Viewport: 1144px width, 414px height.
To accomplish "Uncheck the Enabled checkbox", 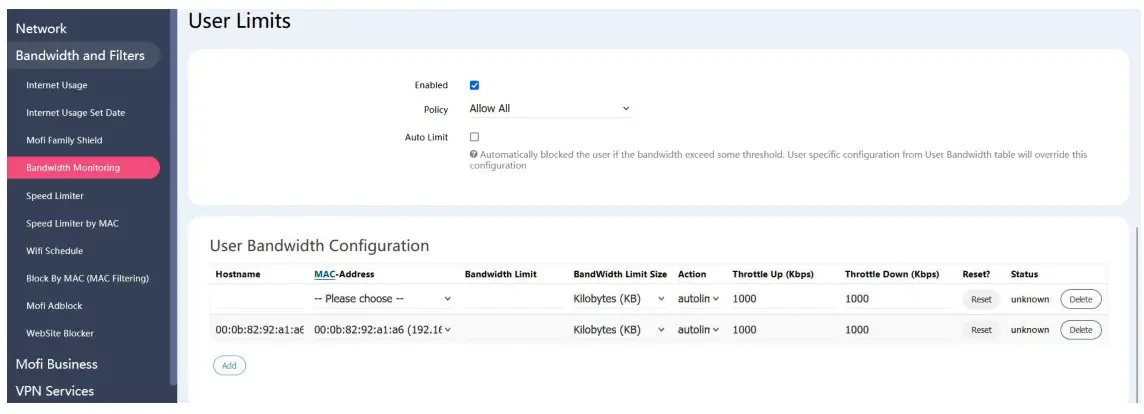I will point(474,85).
